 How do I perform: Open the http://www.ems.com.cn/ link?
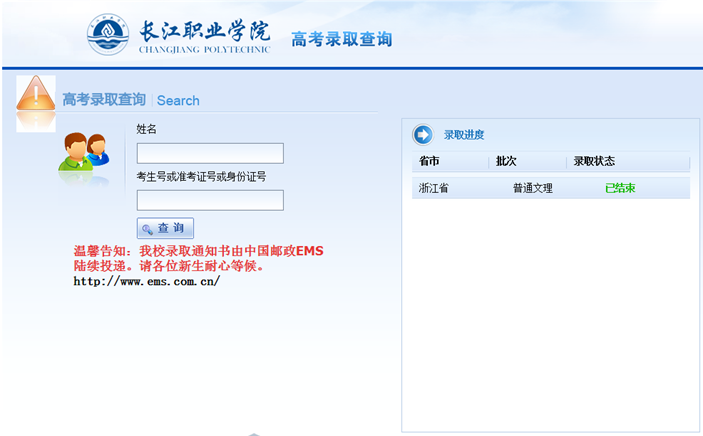point(146,281)
